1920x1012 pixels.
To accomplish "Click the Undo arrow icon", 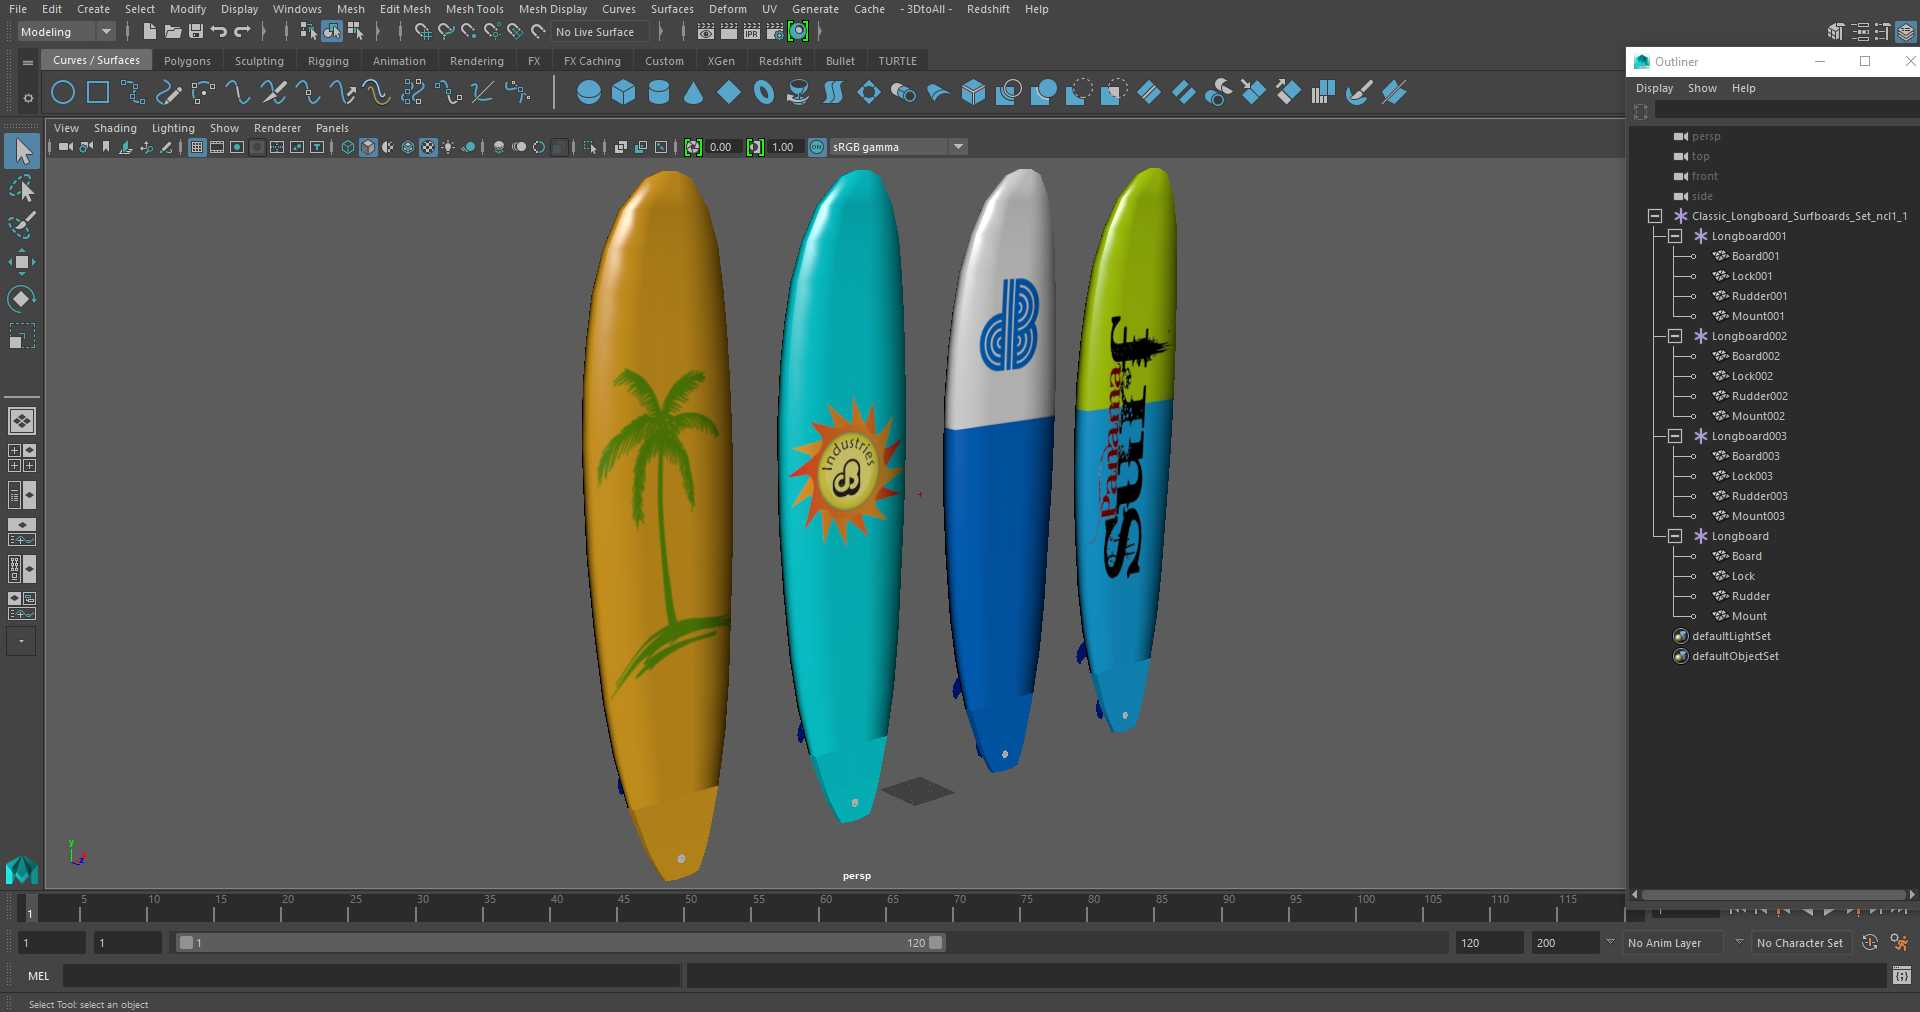I will 219,32.
